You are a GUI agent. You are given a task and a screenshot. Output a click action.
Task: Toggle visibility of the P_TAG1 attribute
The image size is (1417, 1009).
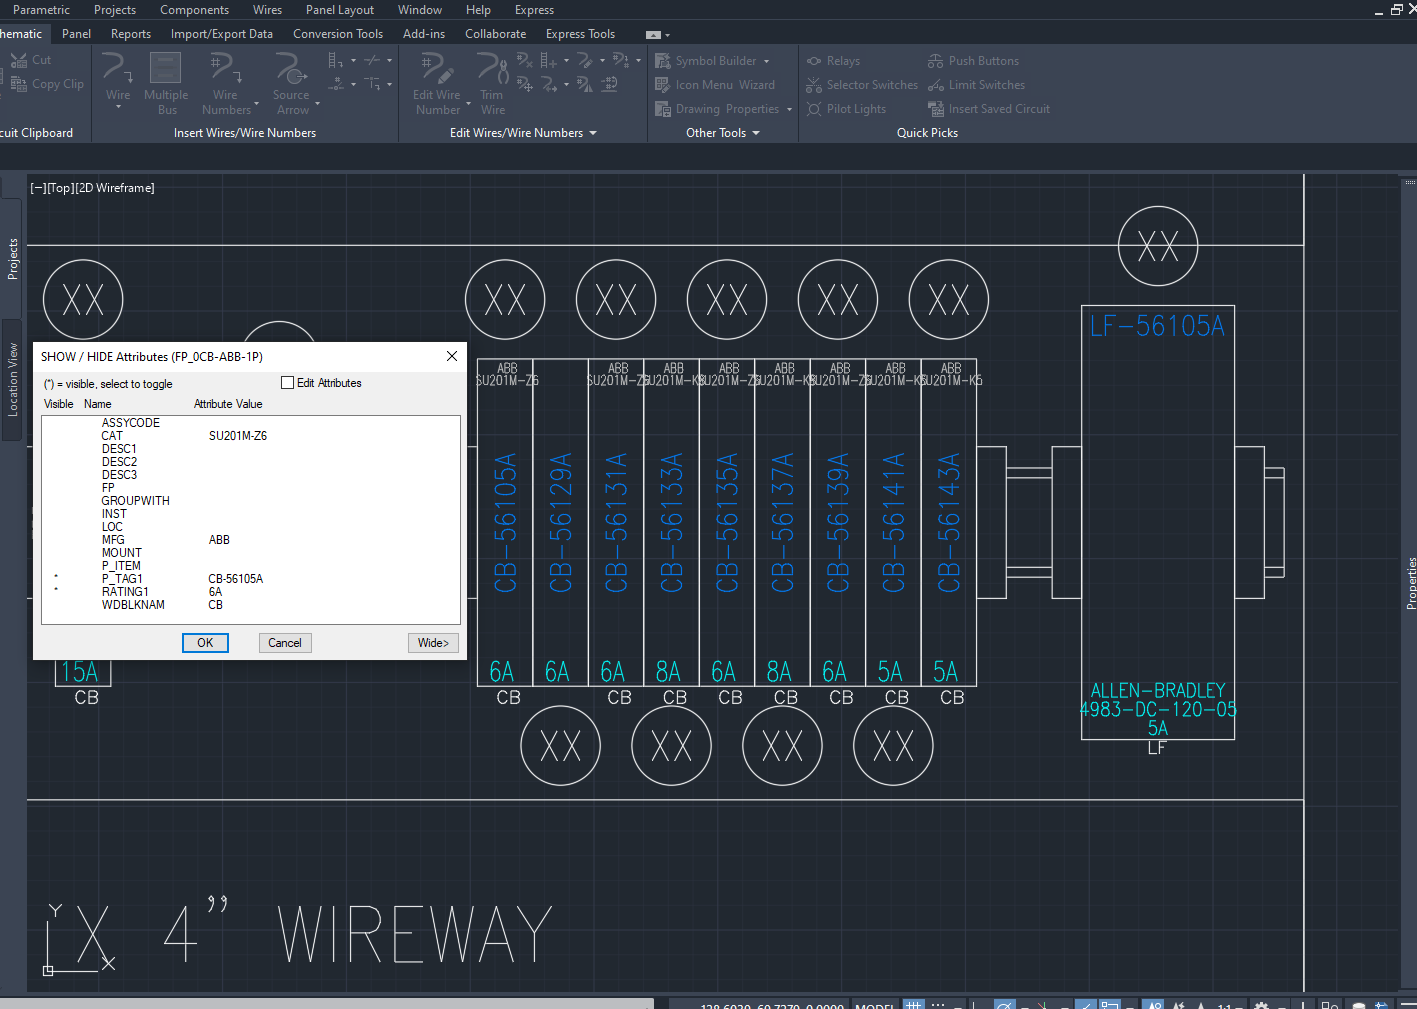(x=121, y=579)
